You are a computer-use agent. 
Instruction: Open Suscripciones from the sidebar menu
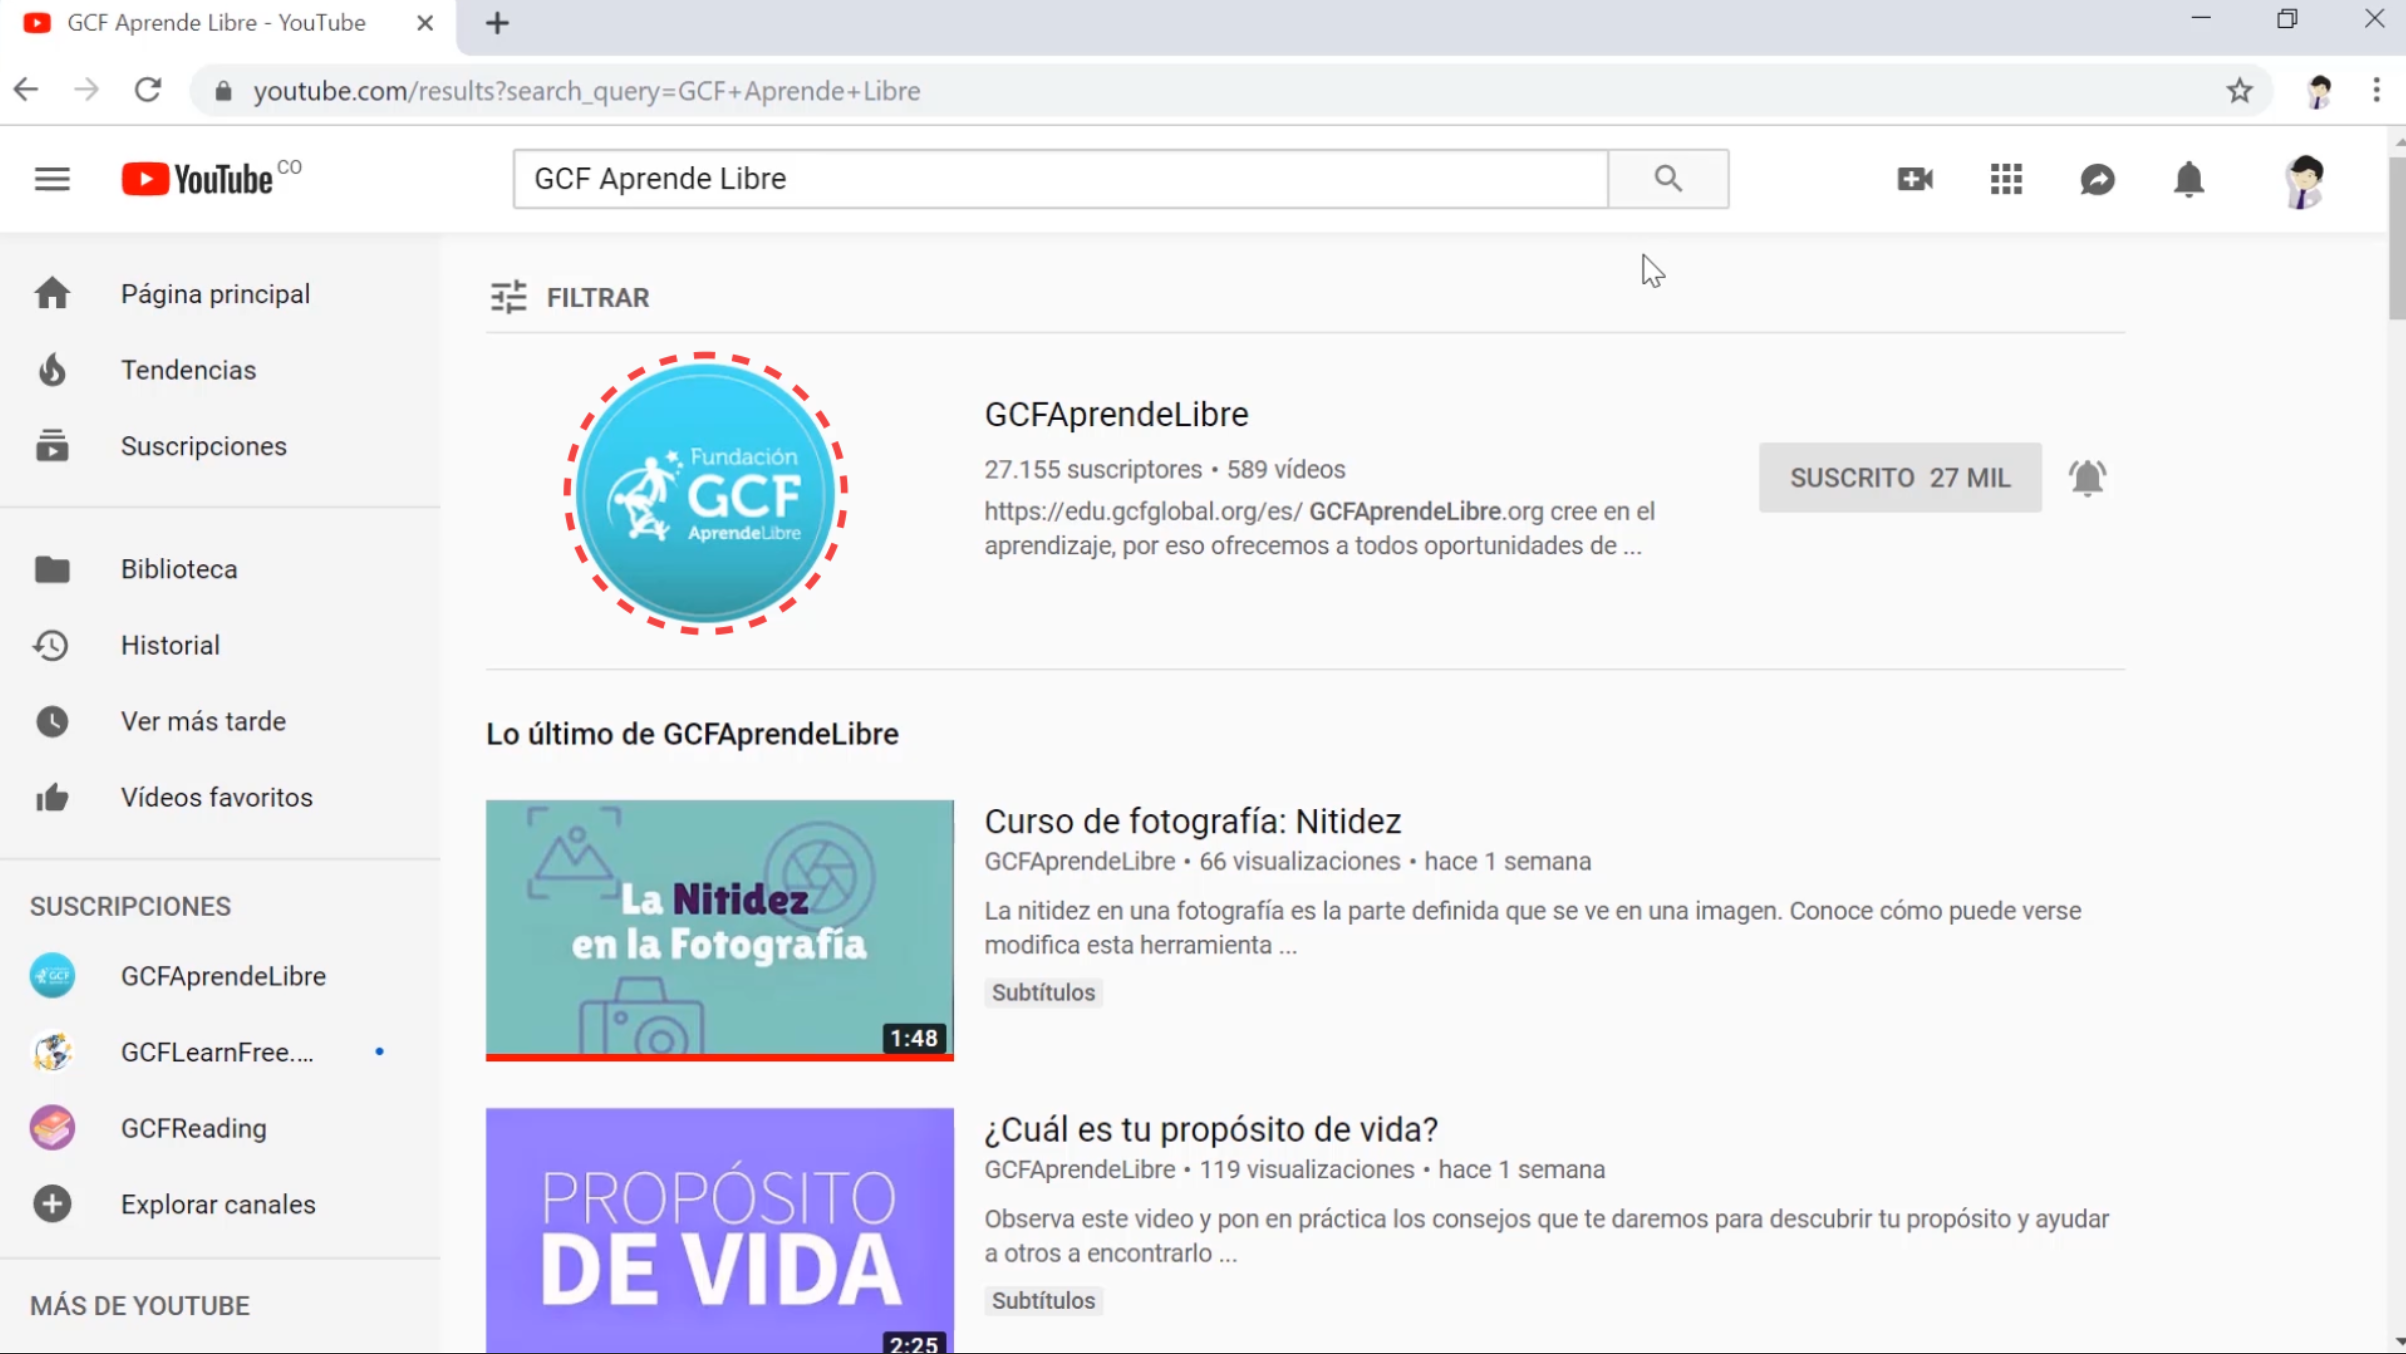coord(204,446)
